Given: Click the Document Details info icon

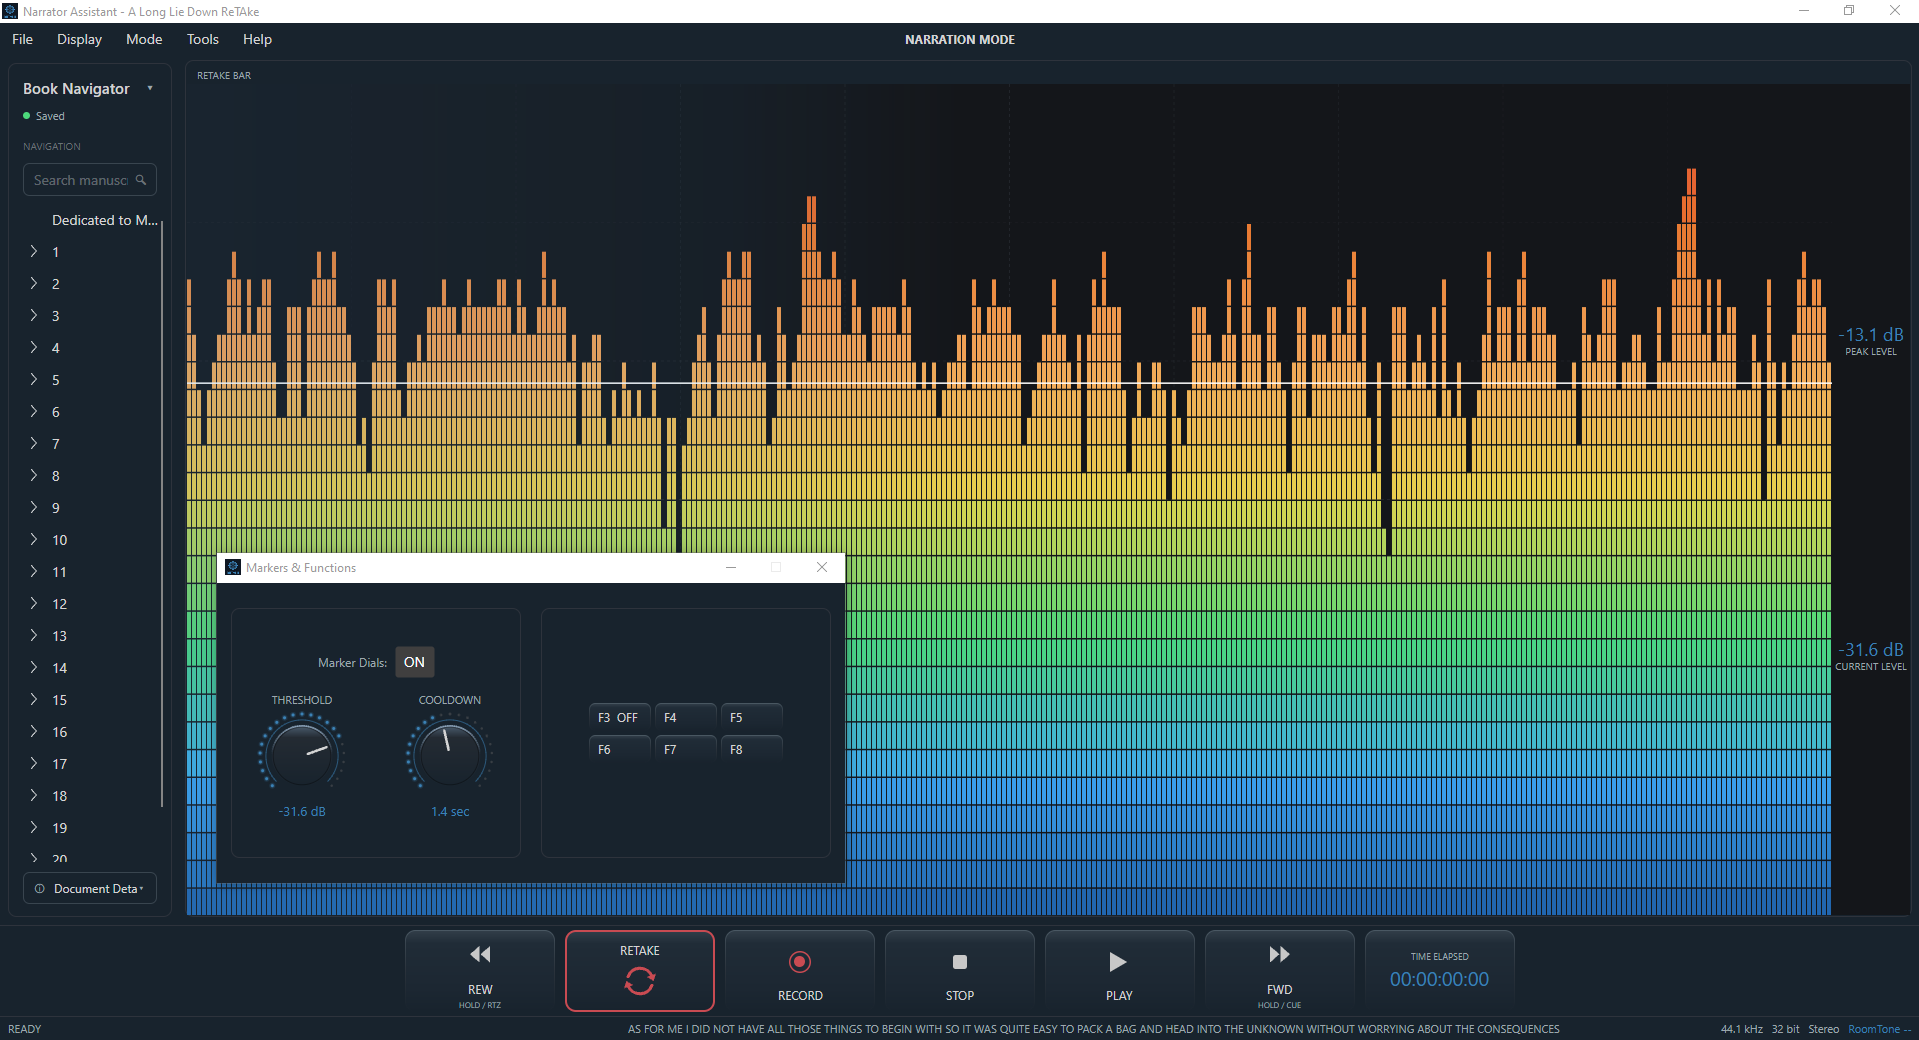Looking at the screenshot, I should (x=40, y=888).
